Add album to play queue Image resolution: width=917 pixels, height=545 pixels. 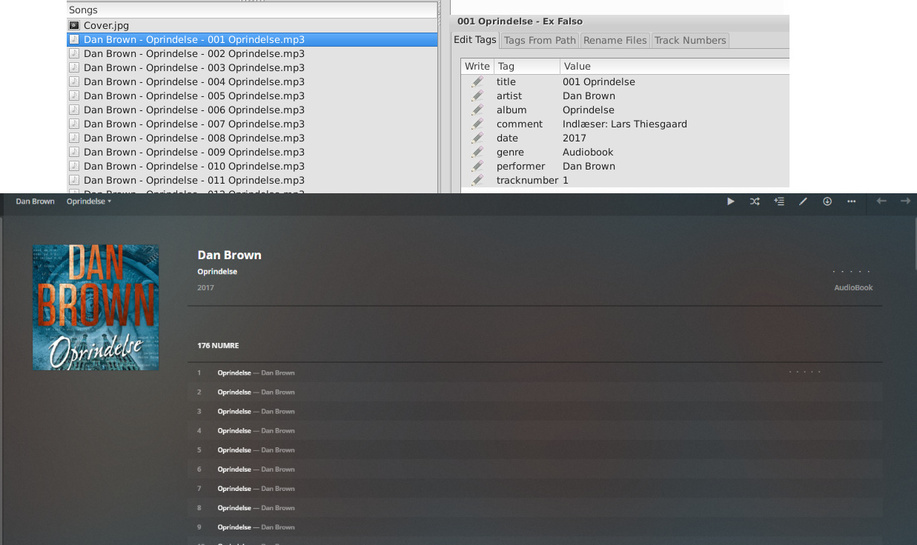coord(779,201)
